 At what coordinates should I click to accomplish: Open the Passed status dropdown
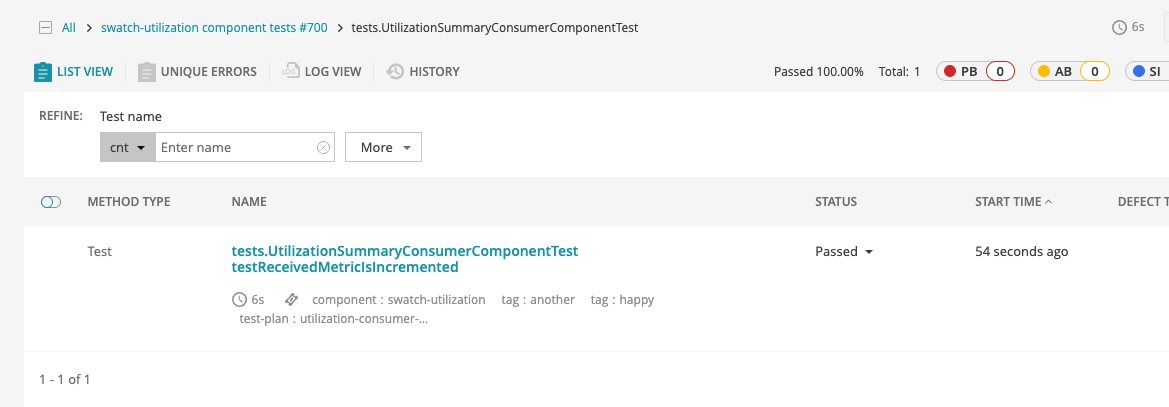(844, 252)
